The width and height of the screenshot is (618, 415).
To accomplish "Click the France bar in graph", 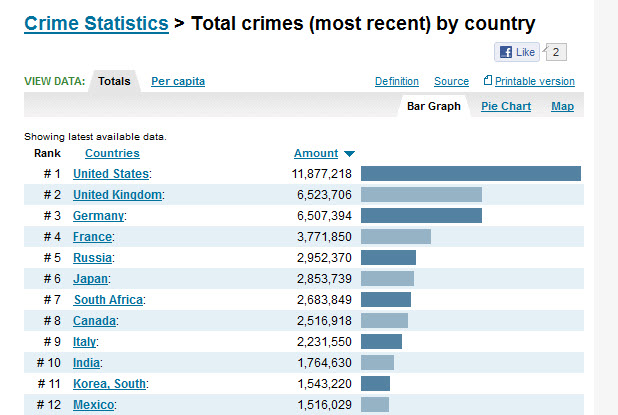I will pos(396,237).
